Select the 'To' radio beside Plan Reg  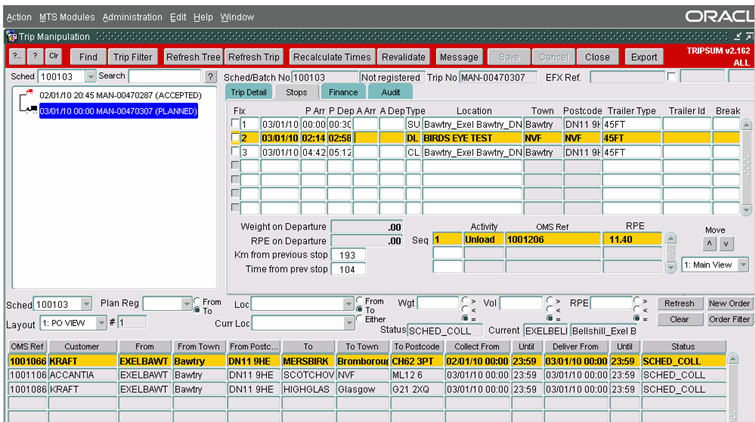(x=197, y=310)
